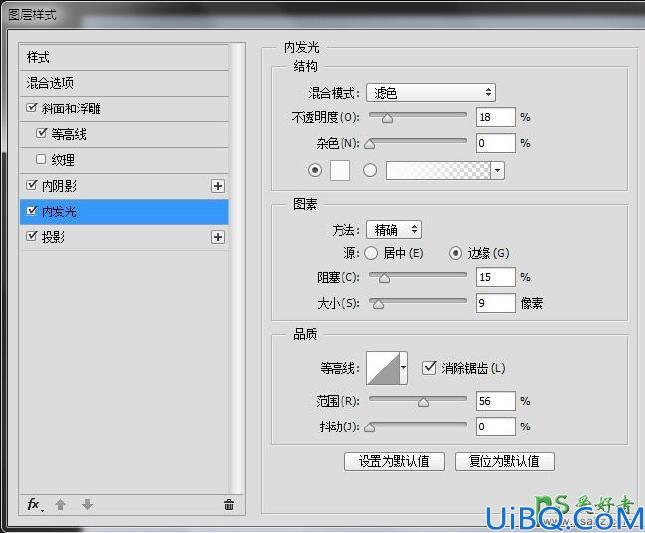
Task: Click the 范围 value field showing 56
Action: click(x=496, y=401)
